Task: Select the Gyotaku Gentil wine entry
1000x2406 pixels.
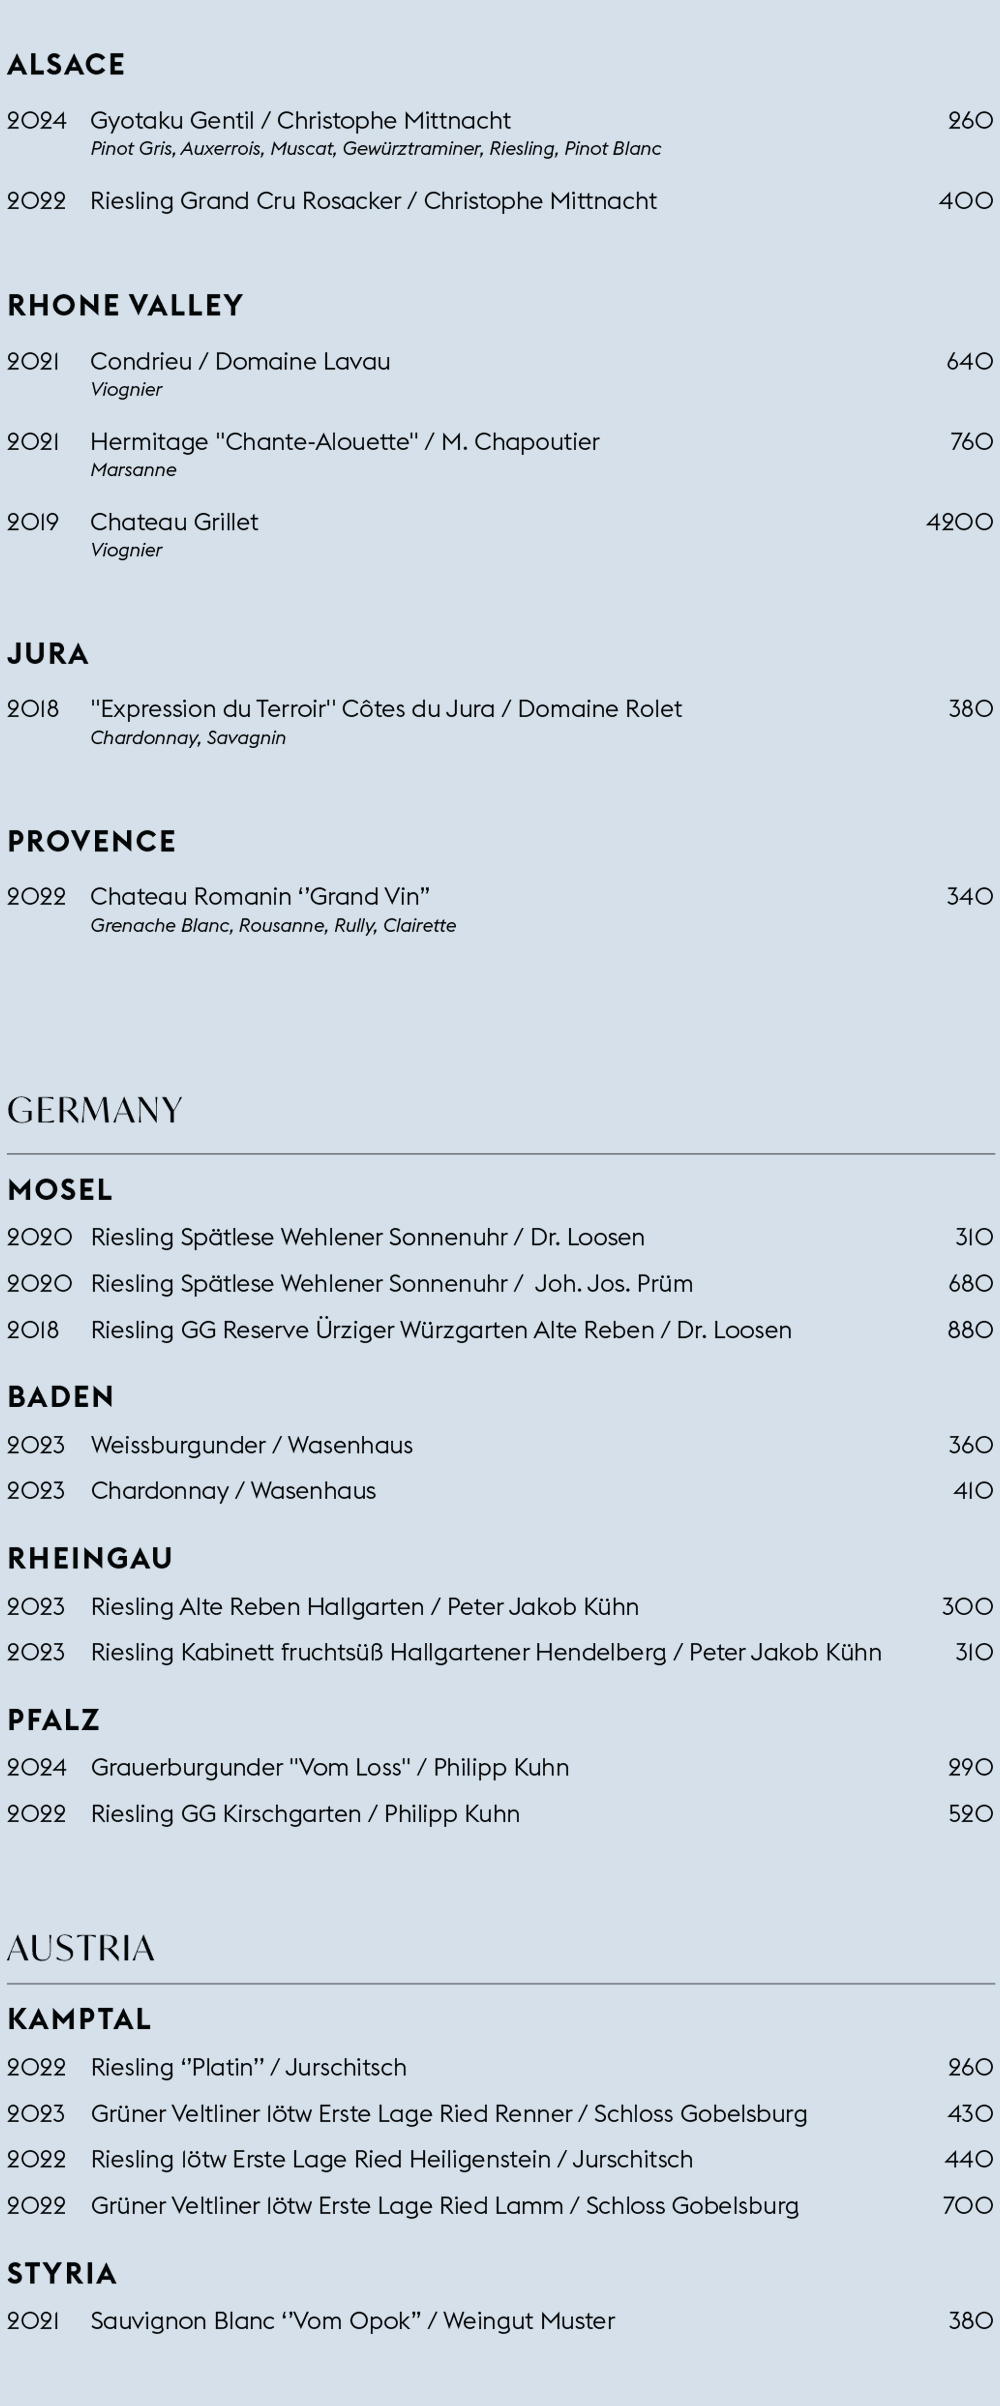Action: [300, 121]
